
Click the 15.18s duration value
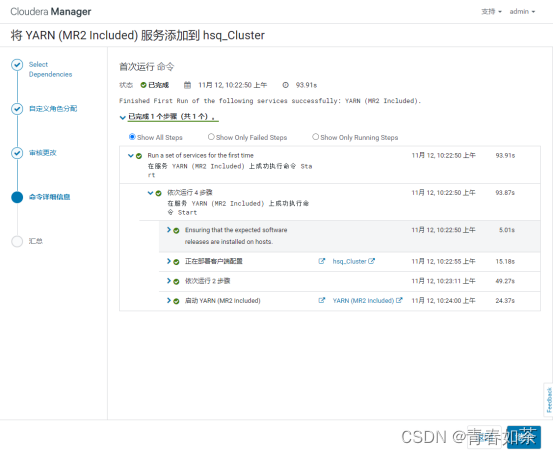(x=505, y=261)
